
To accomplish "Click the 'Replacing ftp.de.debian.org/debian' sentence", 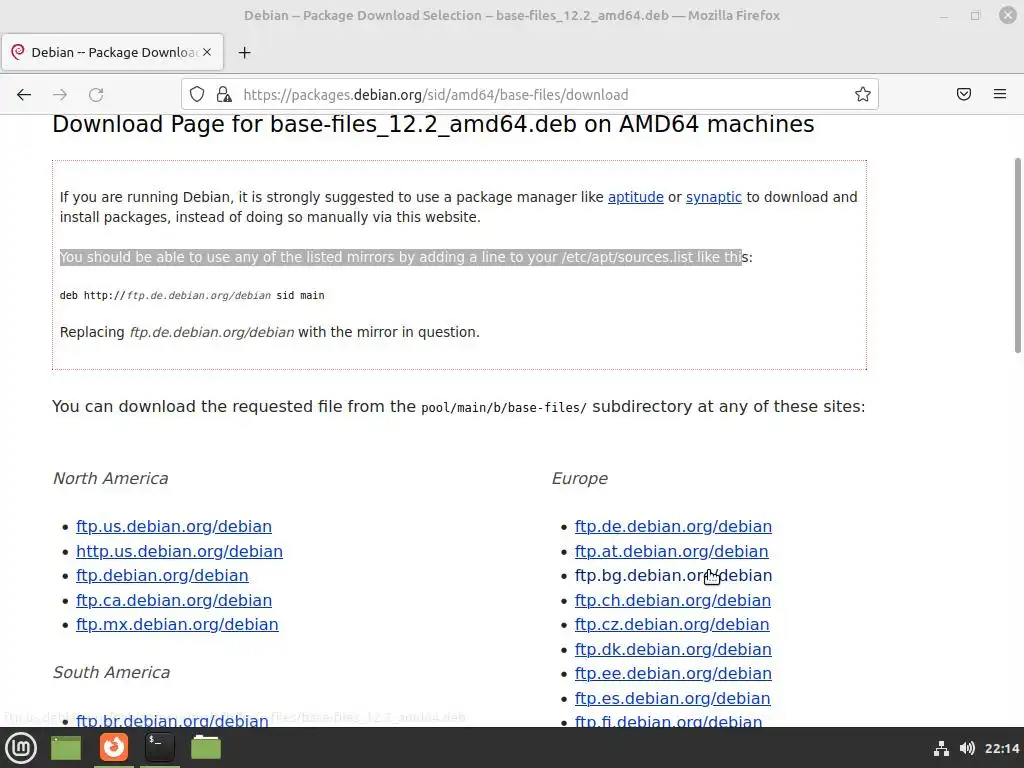I will (270, 332).
